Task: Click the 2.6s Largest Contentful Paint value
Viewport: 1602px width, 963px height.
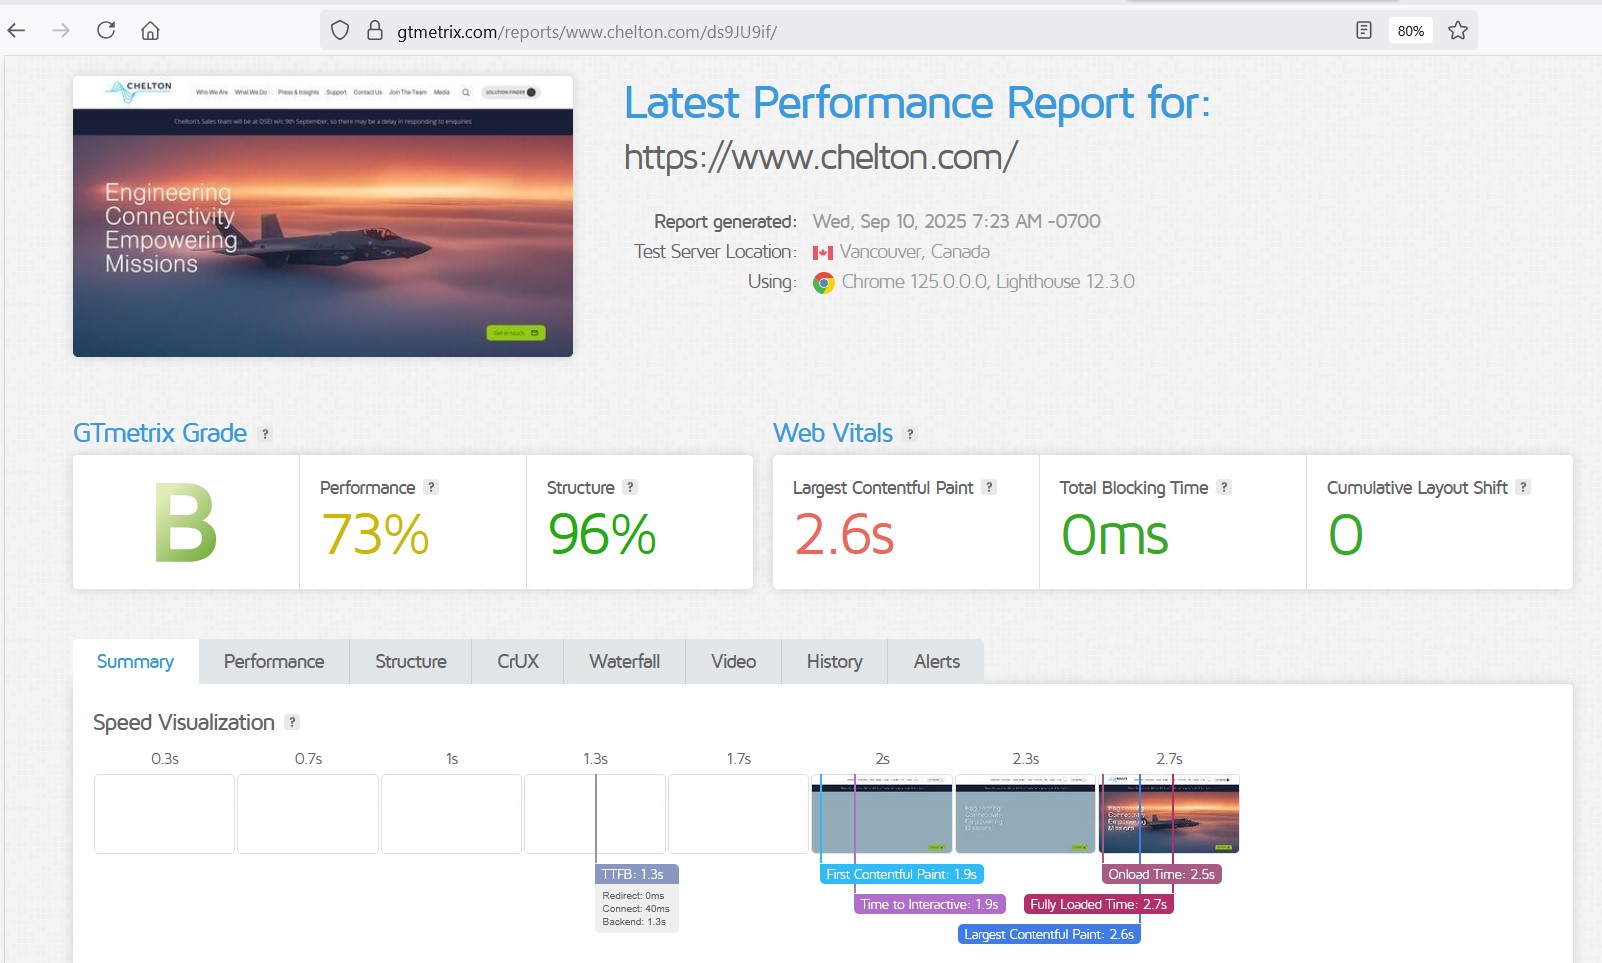Action: [x=844, y=534]
